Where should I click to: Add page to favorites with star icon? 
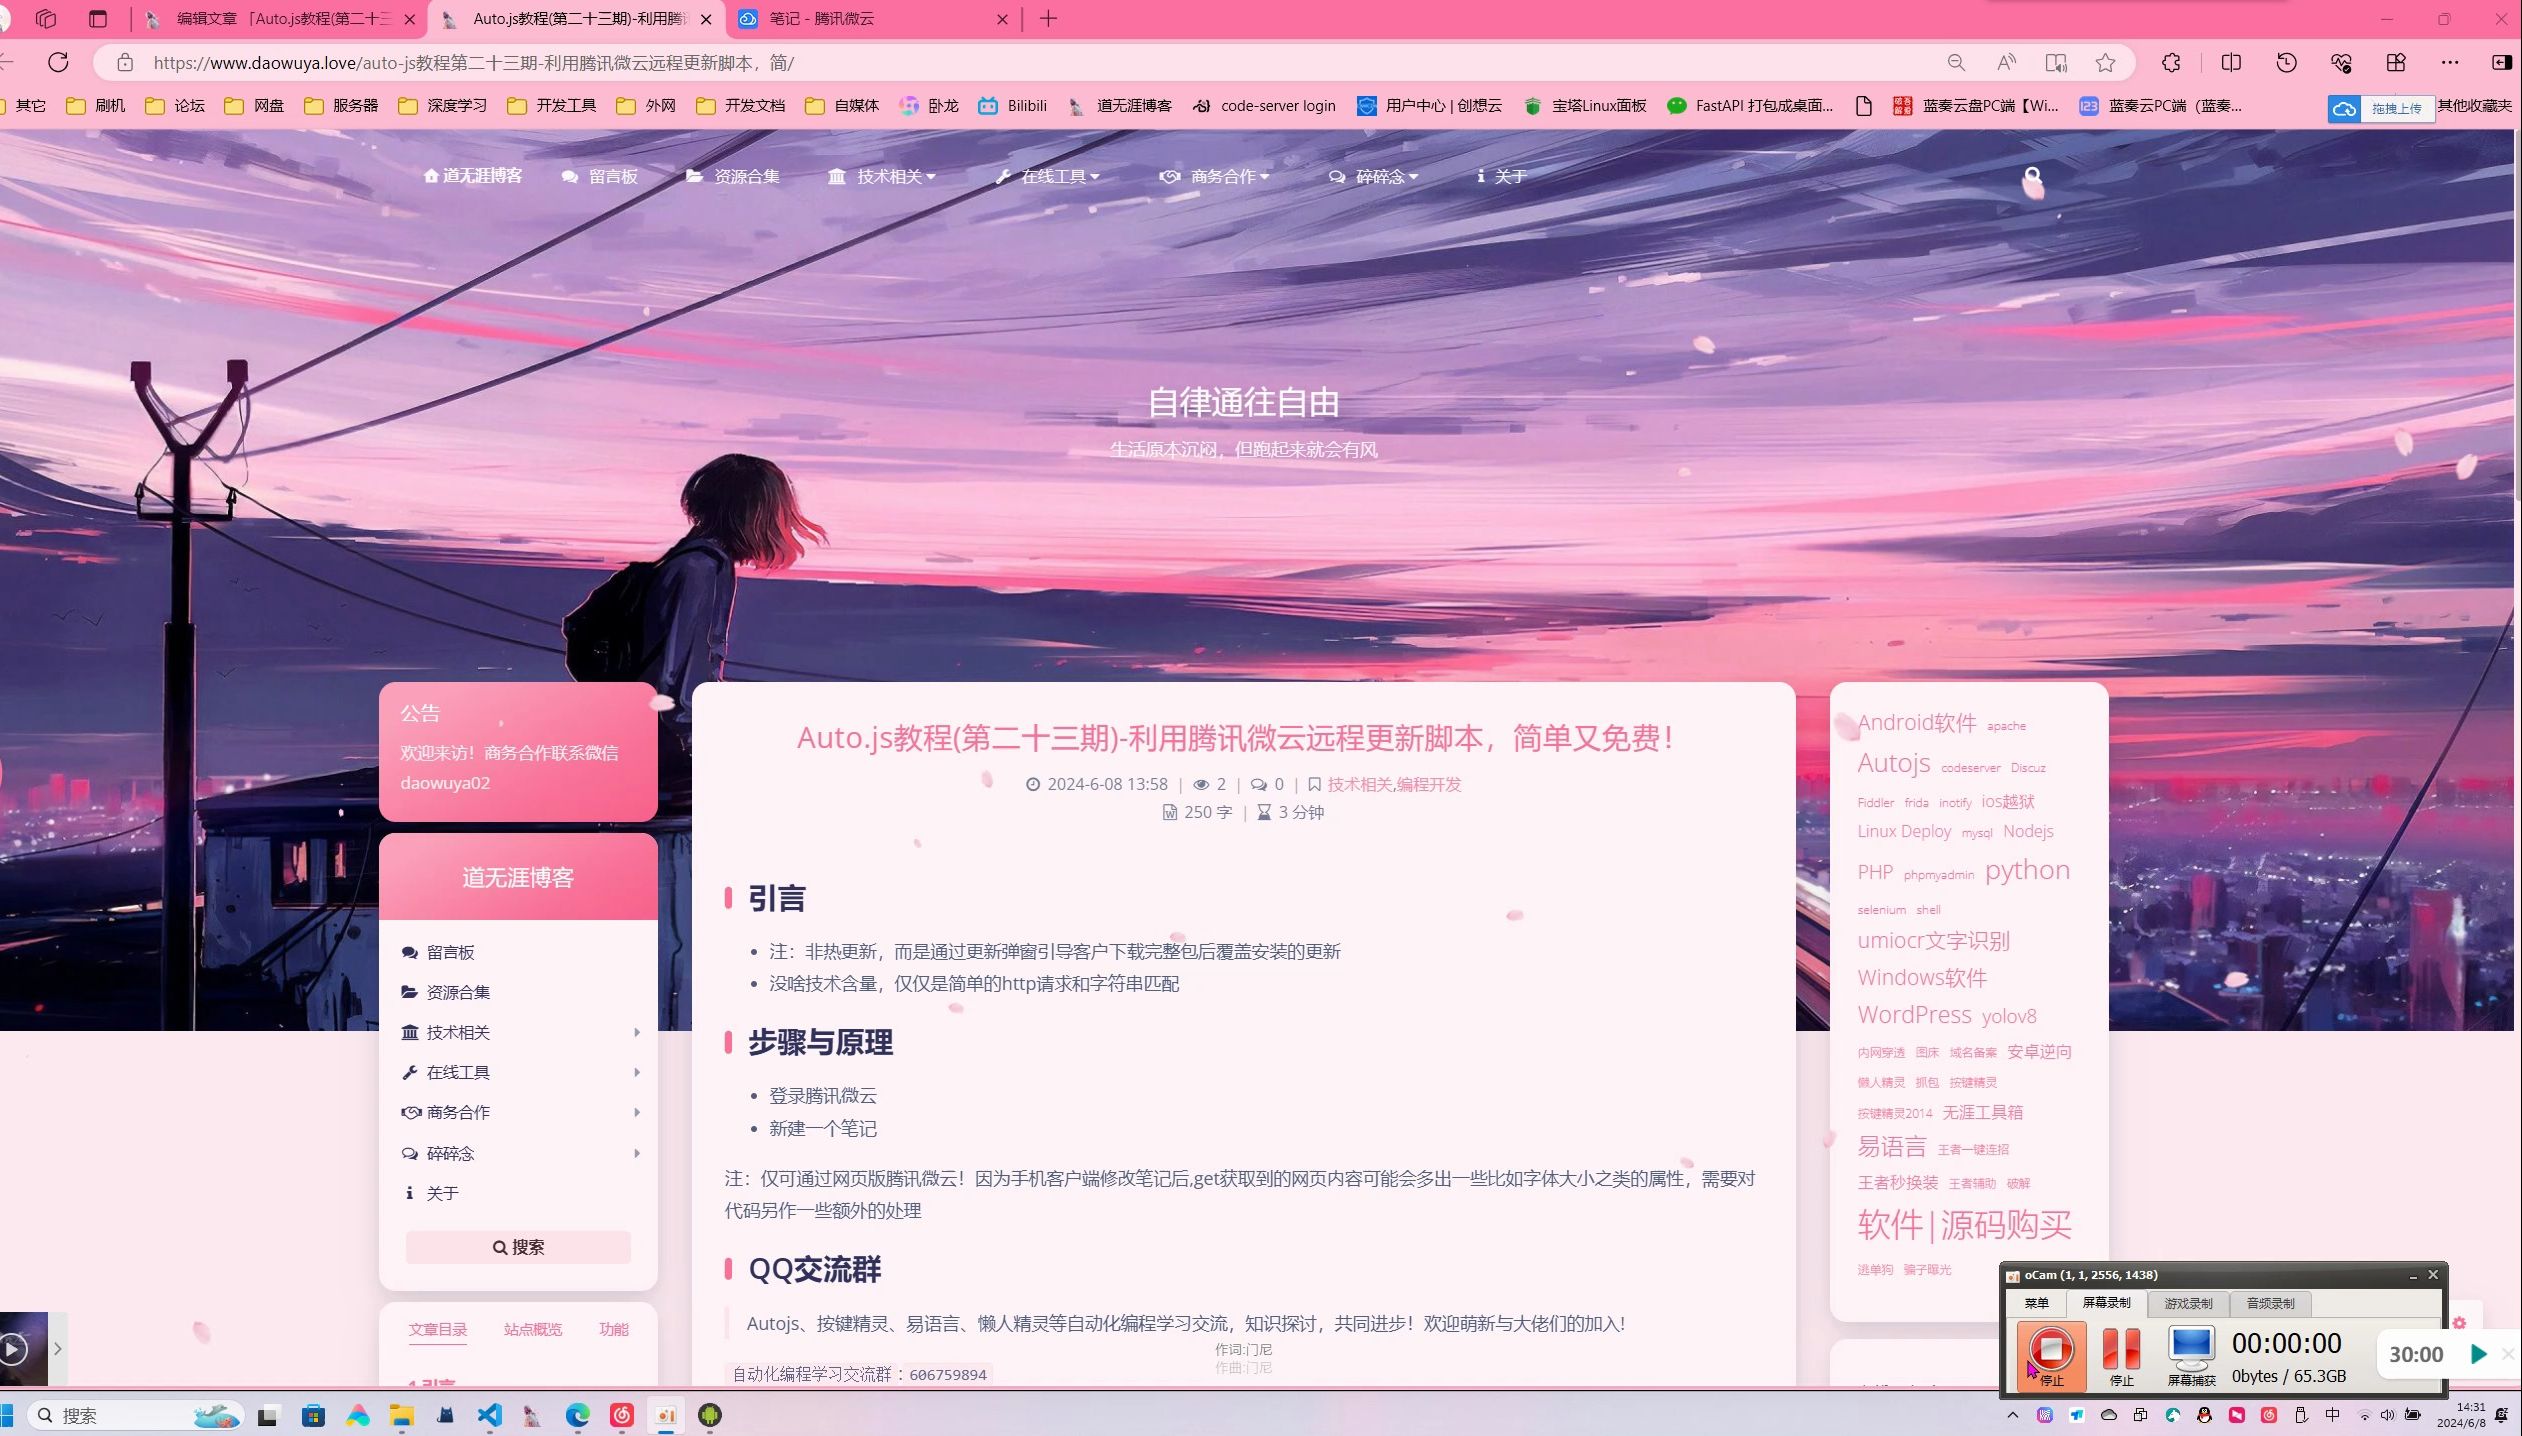click(x=2105, y=62)
